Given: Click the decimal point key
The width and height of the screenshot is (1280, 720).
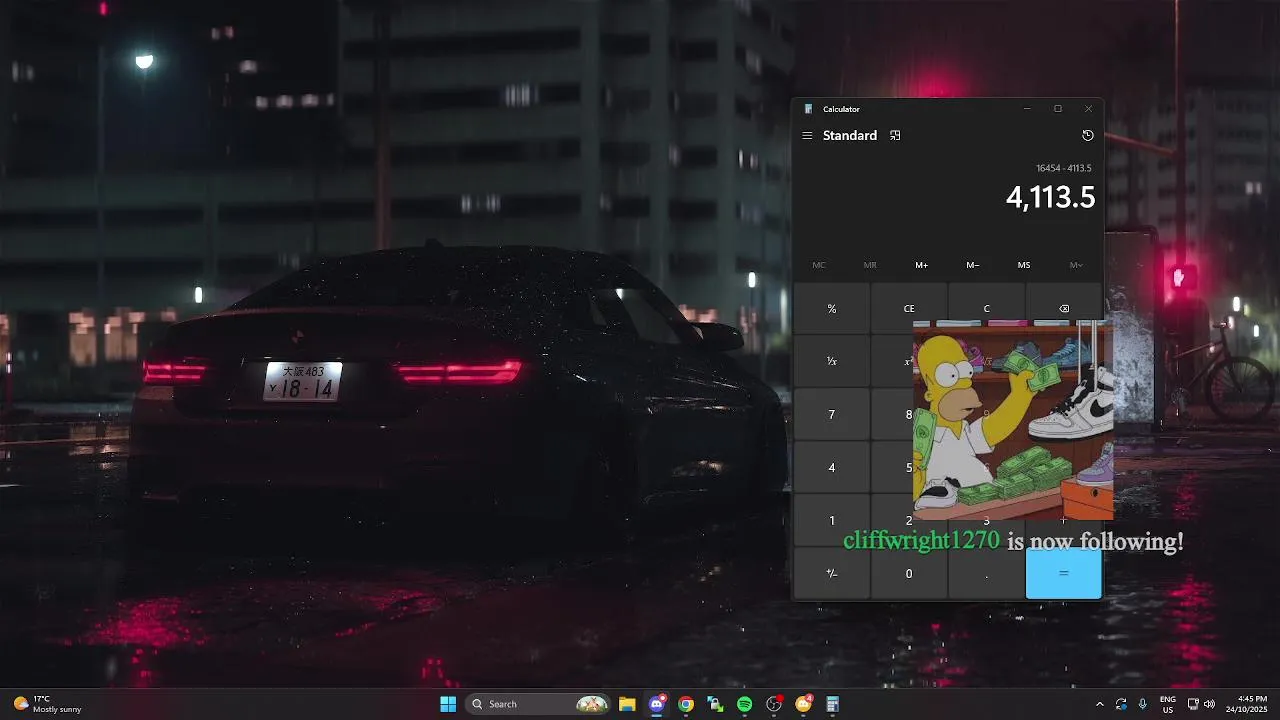Looking at the screenshot, I should [x=986, y=573].
